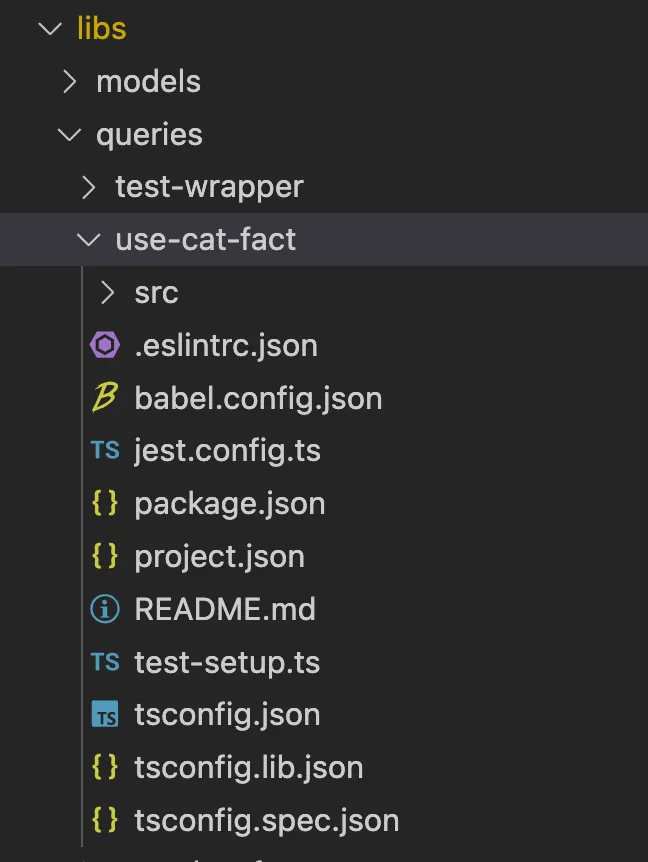Expand the test-wrapper folder chevron
Screen dimensions: 648x862
pyautogui.click(x=88, y=187)
